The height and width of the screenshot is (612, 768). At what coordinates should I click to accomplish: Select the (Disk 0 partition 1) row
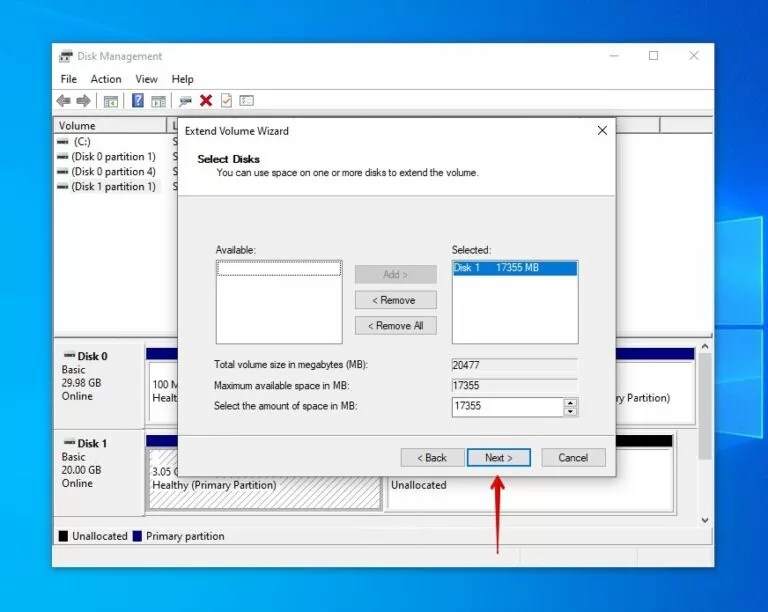tap(111, 157)
